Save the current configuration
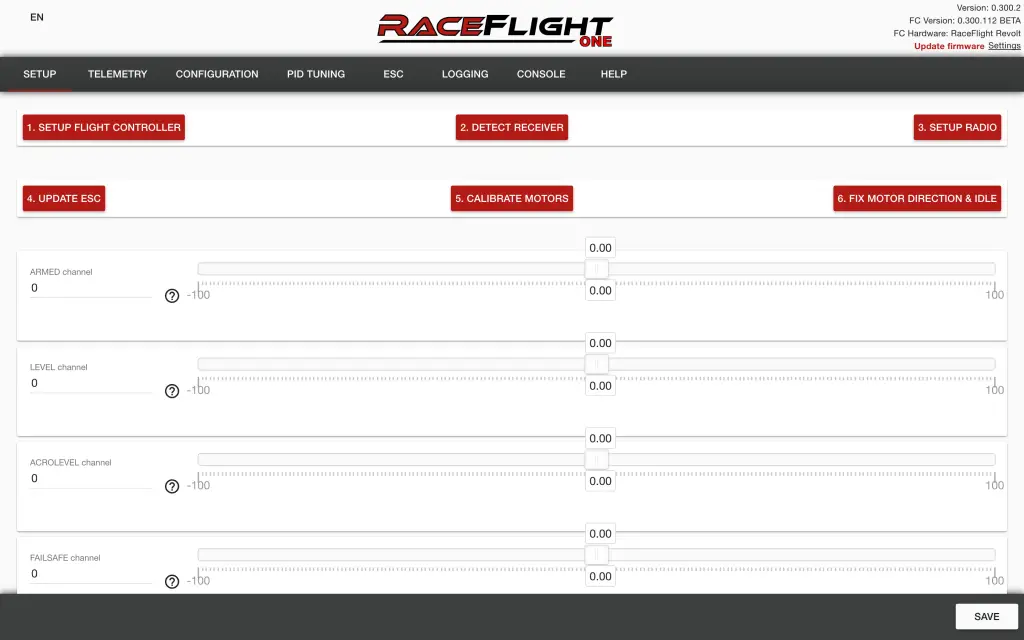Viewport: 1024px width, 640px height. pos(985,616)
